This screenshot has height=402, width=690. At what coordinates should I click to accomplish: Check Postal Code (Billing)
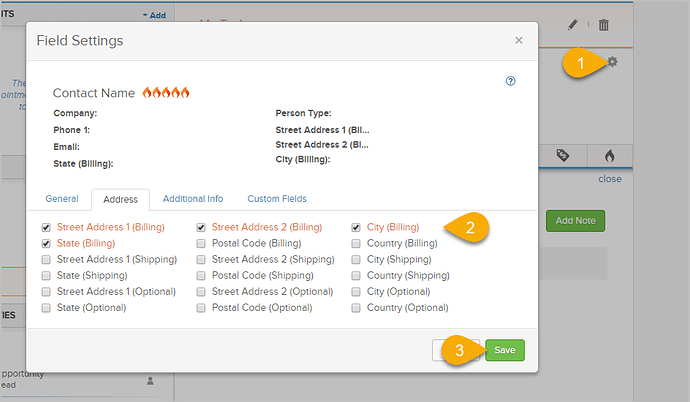coord(201,243)
